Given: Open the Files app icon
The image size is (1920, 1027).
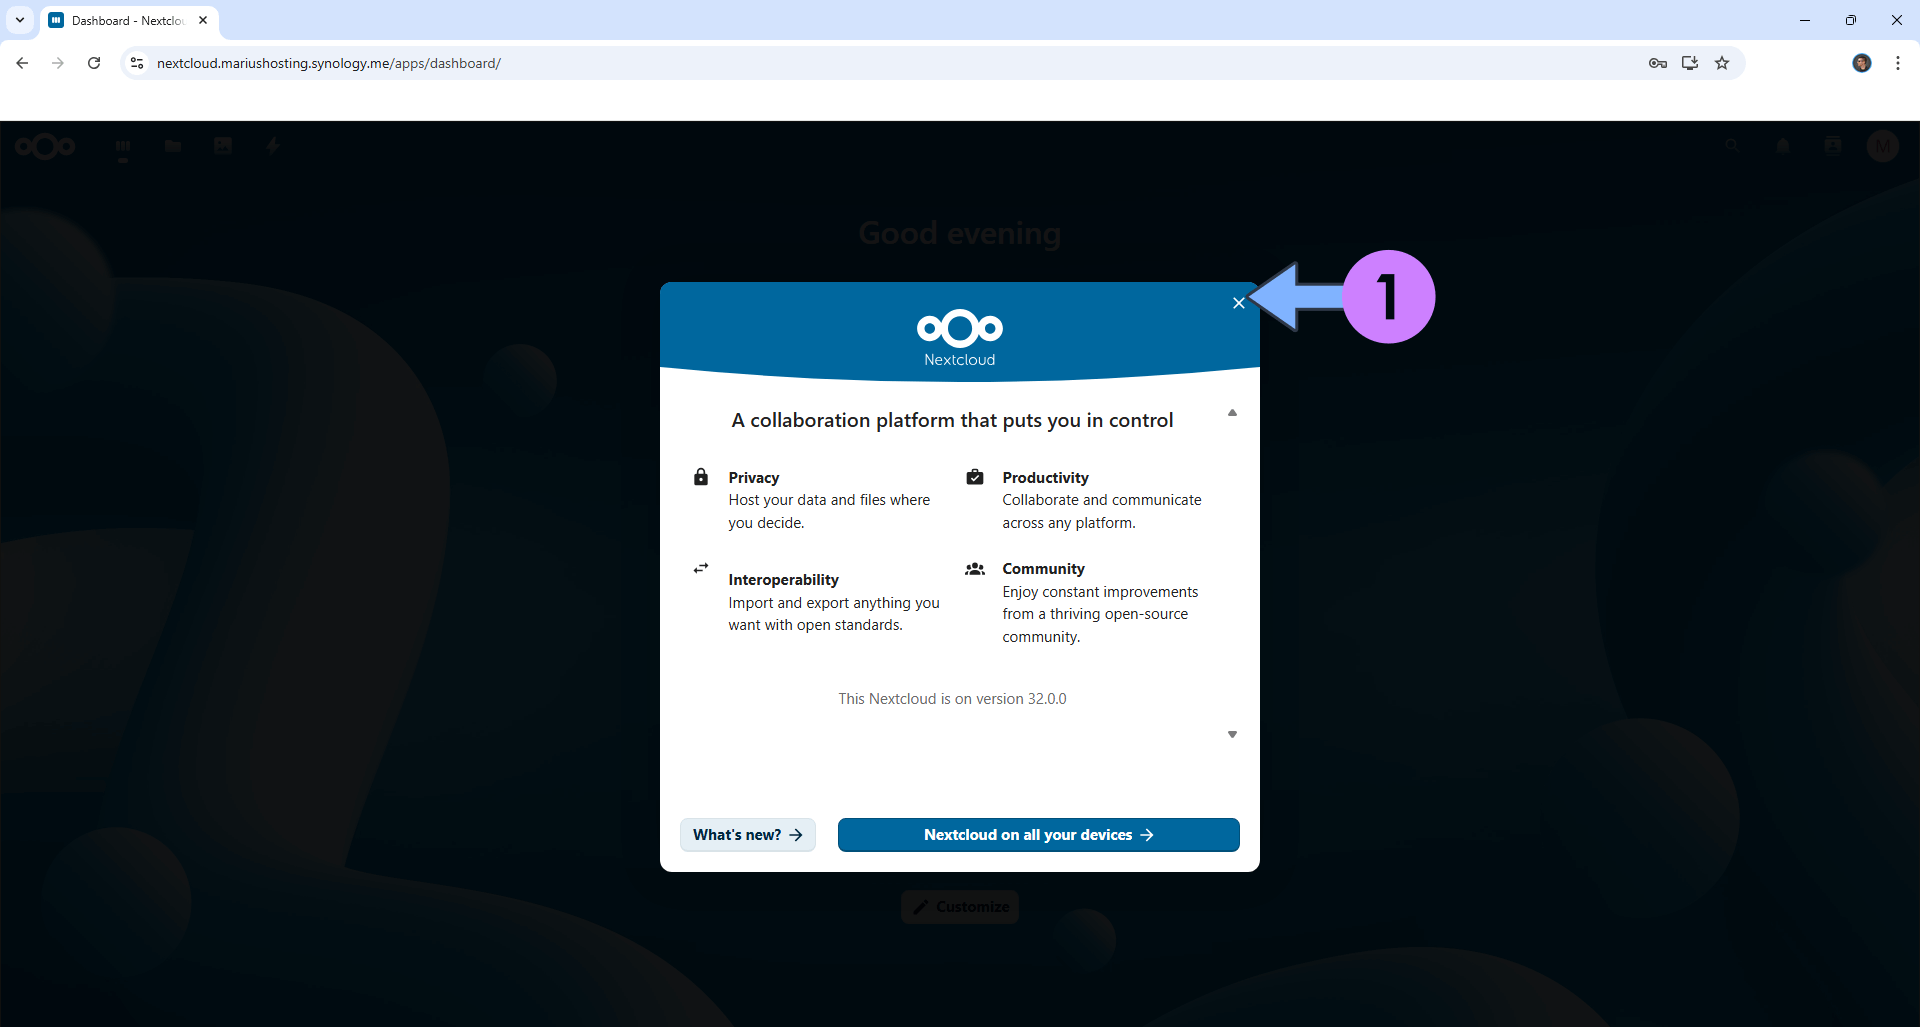Looking at the screenshot, I should tap(173, 147).
